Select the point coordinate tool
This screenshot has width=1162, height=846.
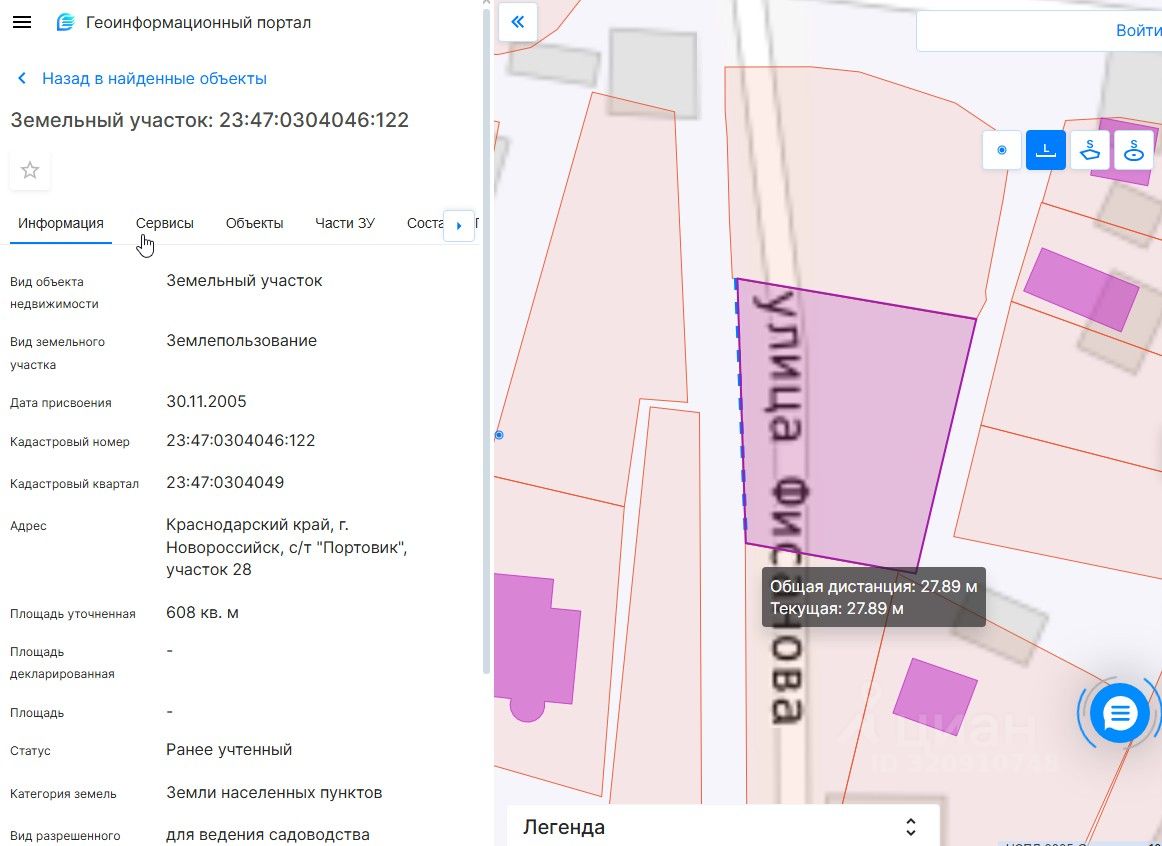tap(1002, 150)
